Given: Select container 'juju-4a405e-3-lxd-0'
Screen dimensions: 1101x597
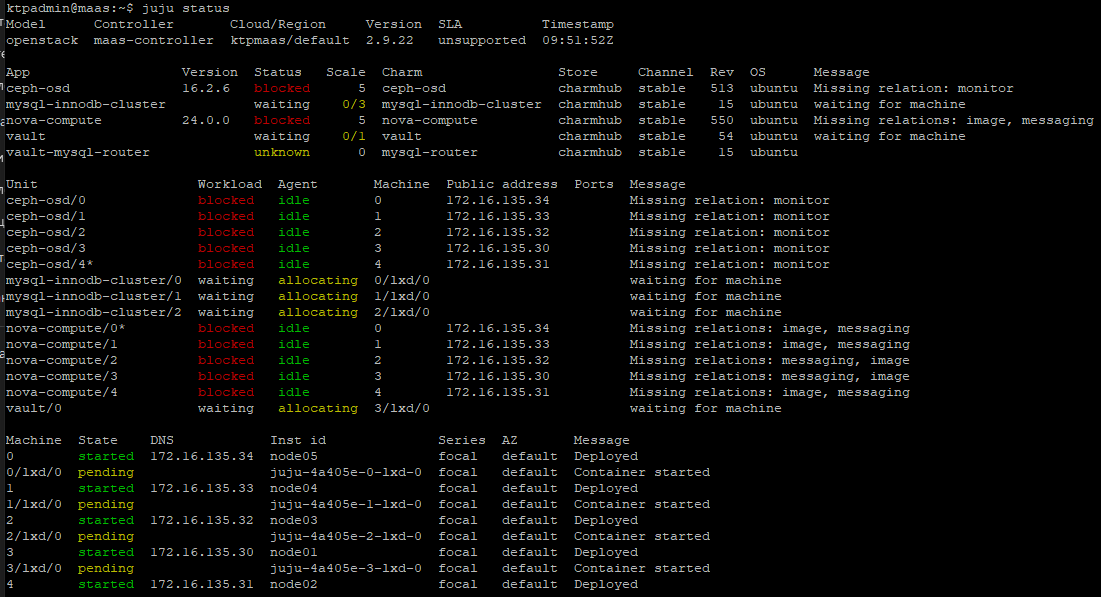Looking at the screenshot, I should click(346, 569).
